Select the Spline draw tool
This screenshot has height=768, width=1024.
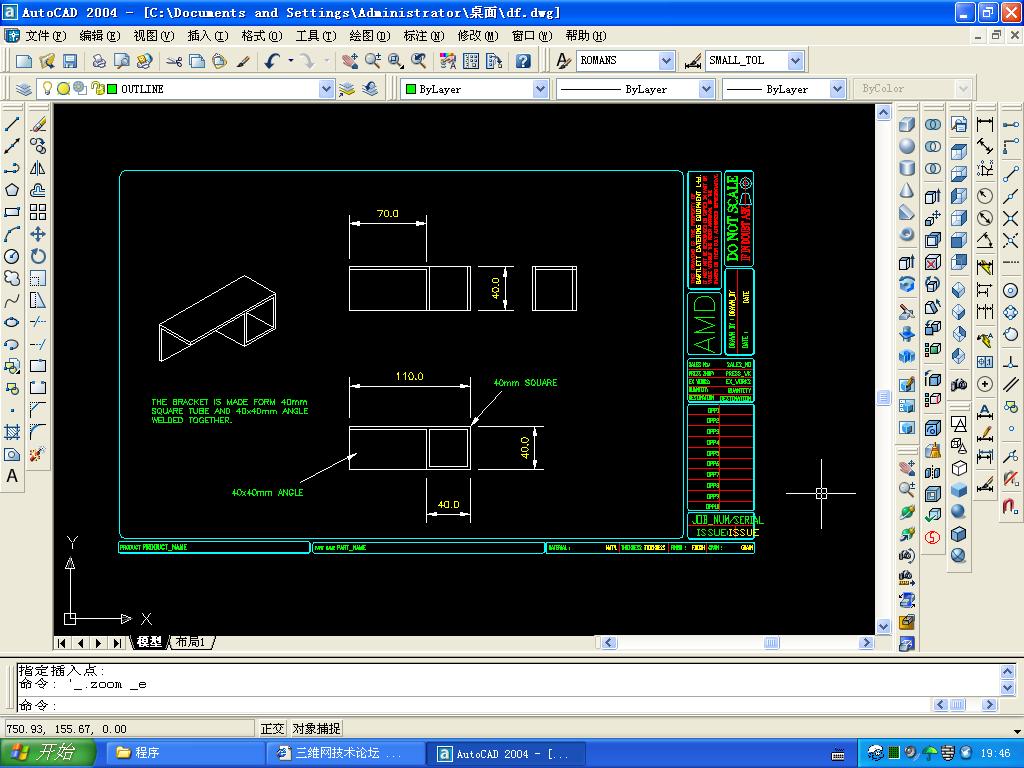click(x=12, y=300)
